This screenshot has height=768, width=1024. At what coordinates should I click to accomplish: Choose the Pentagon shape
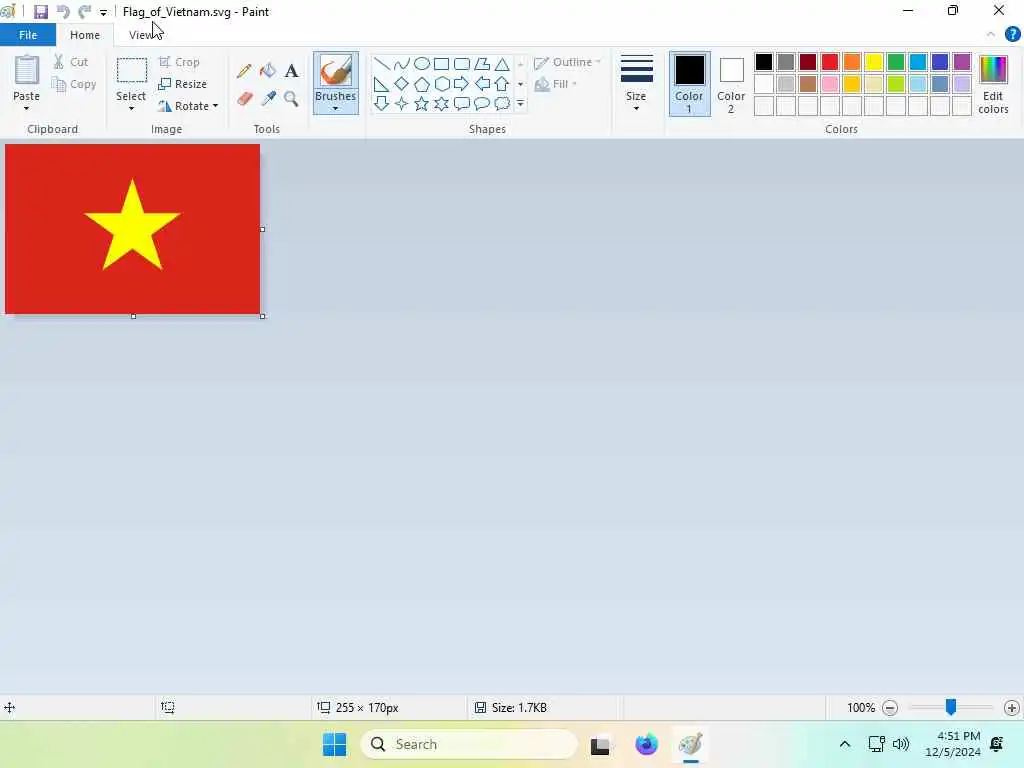pyautogui.click(x=422, y=84)
